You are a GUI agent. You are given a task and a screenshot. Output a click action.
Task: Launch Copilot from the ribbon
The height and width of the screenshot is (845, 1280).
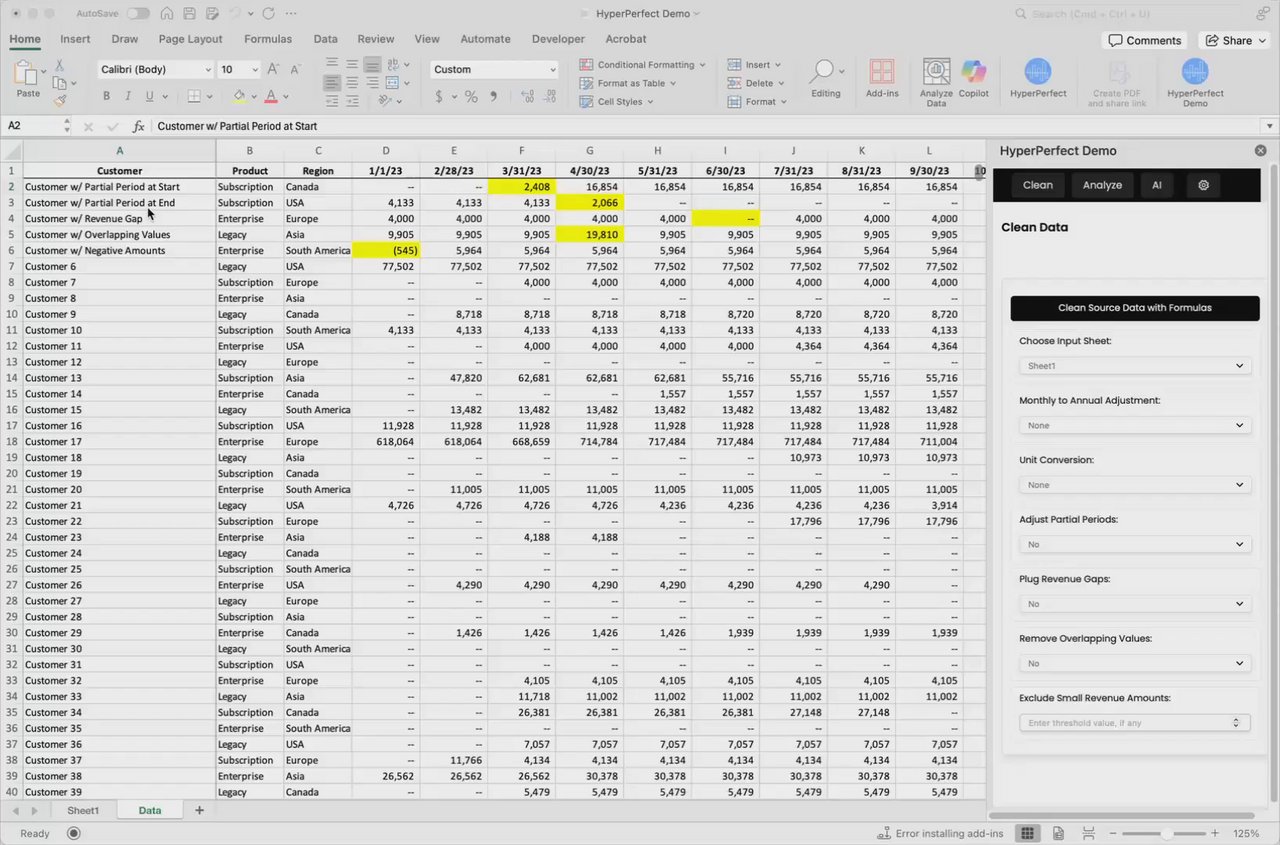click(973, 79)
